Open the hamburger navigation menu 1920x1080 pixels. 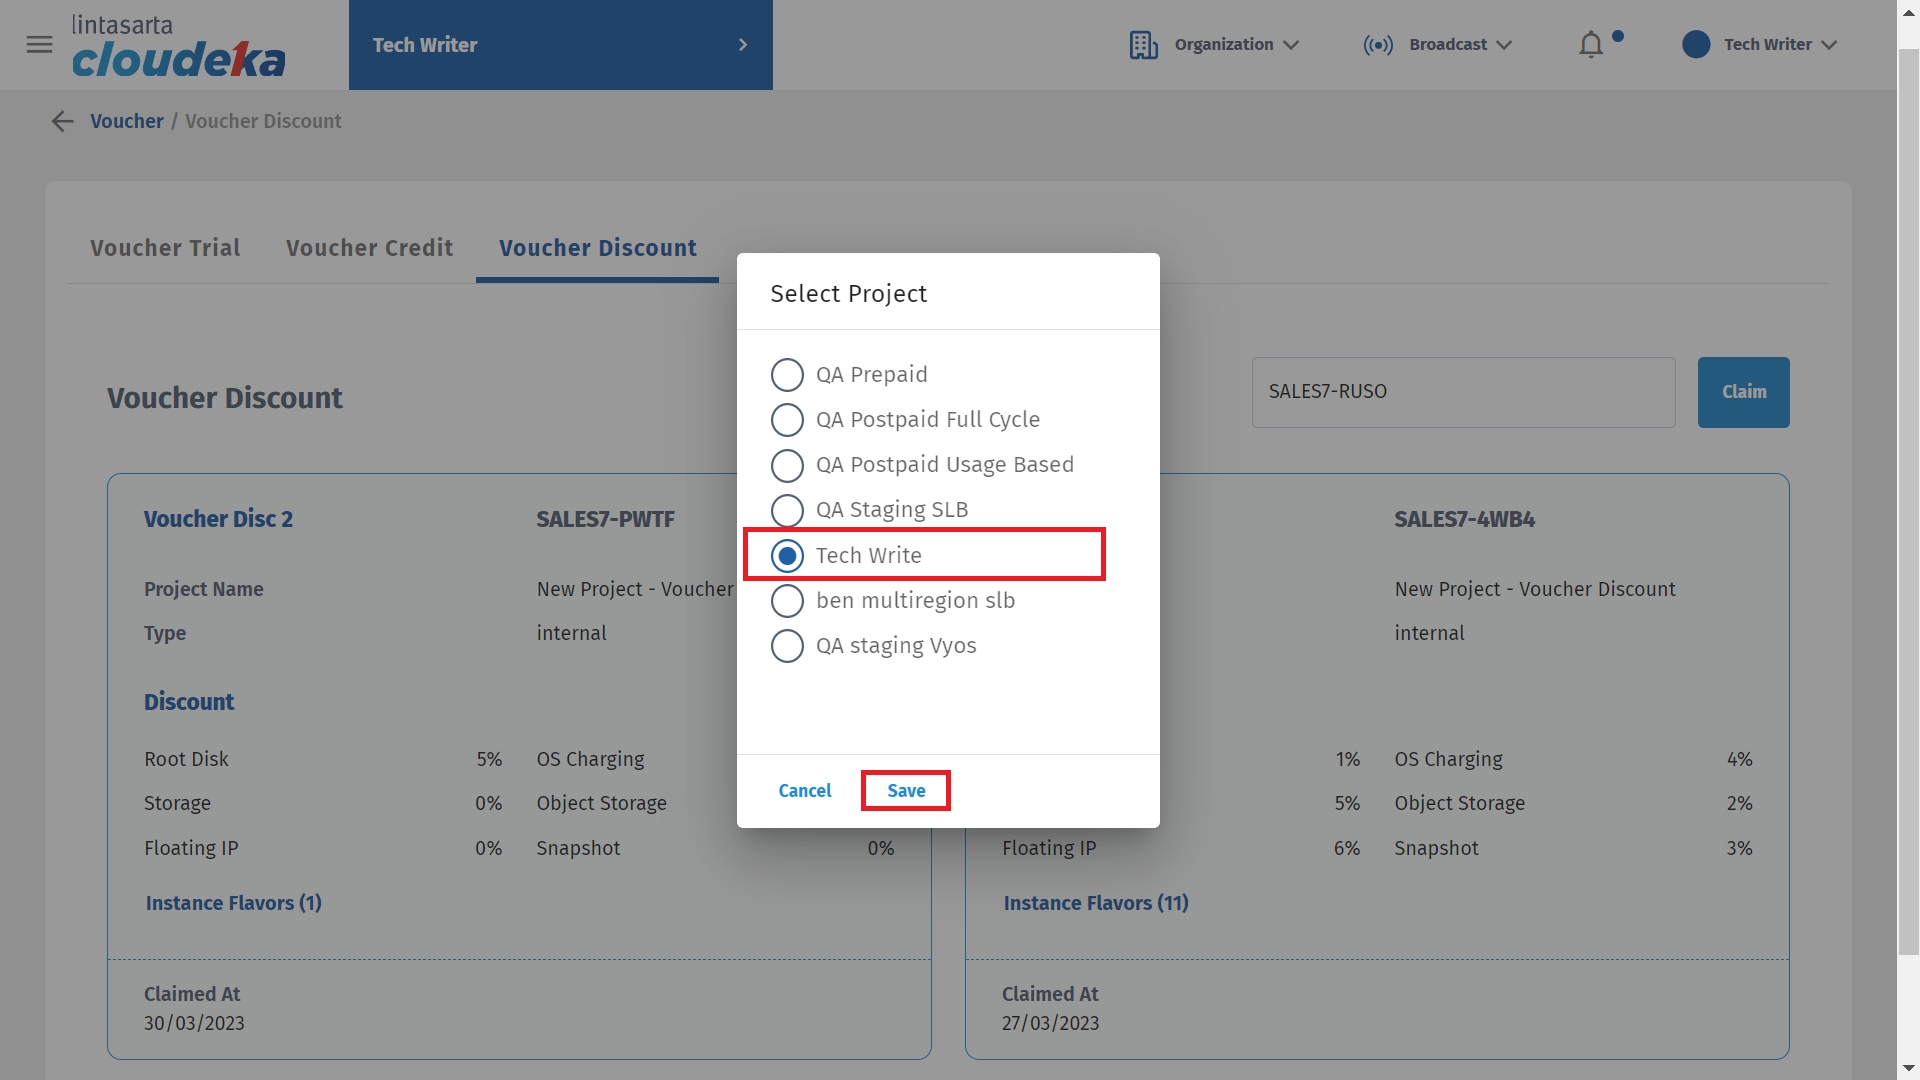pos(39,45)
